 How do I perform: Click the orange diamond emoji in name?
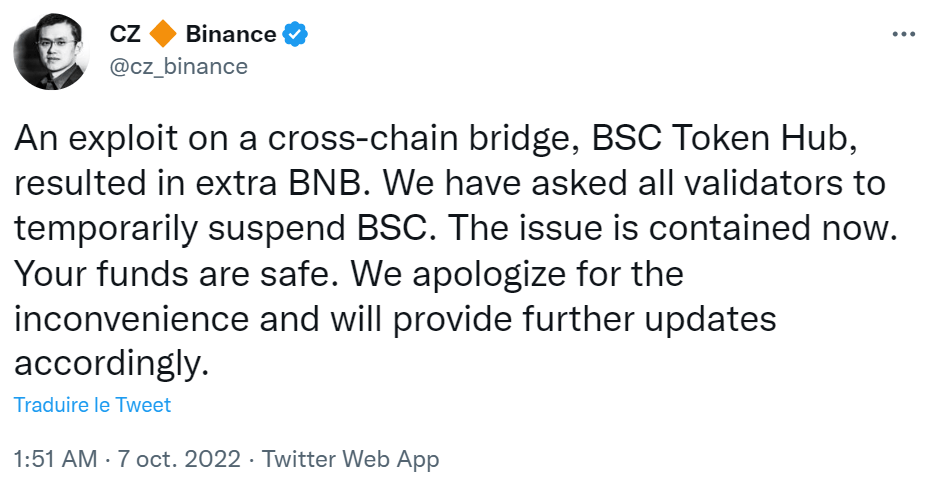click(162, 35)
